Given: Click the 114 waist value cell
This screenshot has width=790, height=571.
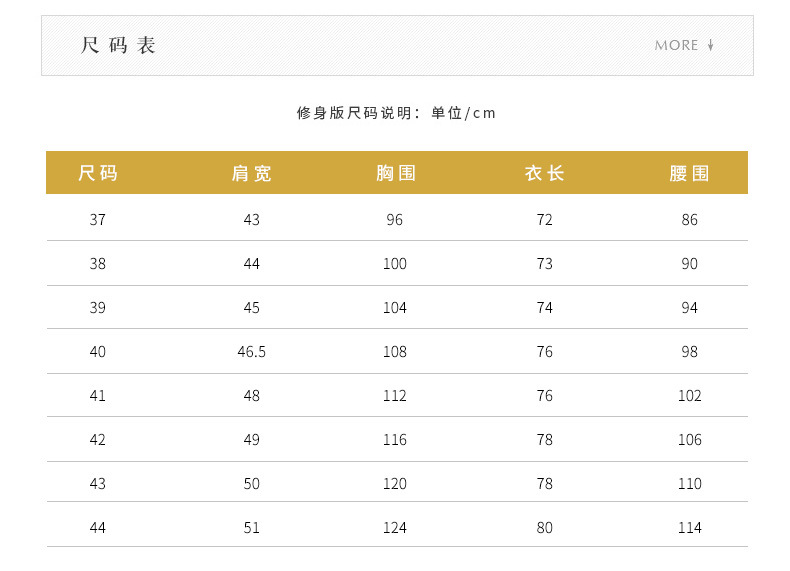Looking at the screenshot, I should tap(689, 527).
